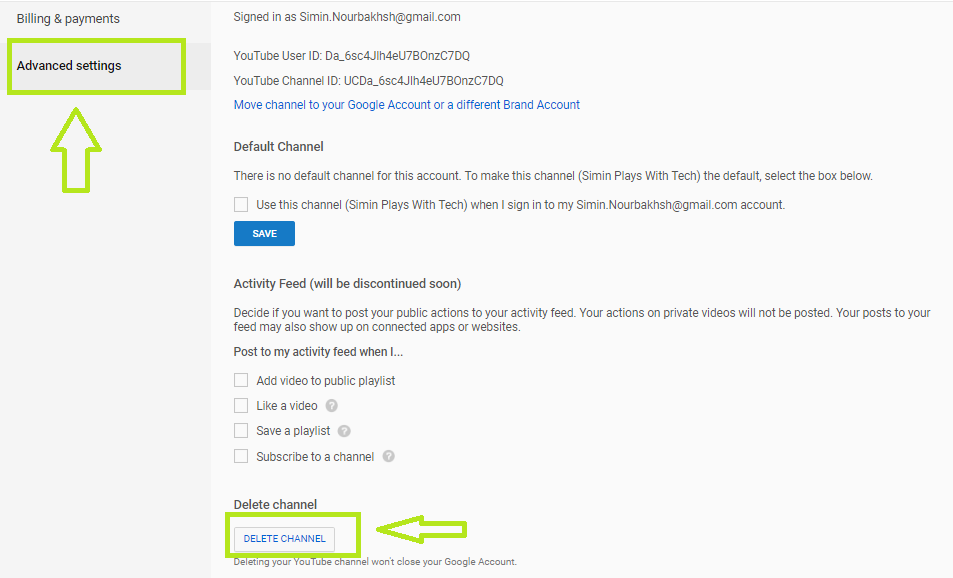Open Billing & payments in the sidebar
The height and width of the screenshot is (578, 953).
pyautogui.click(x=68, y=19)
